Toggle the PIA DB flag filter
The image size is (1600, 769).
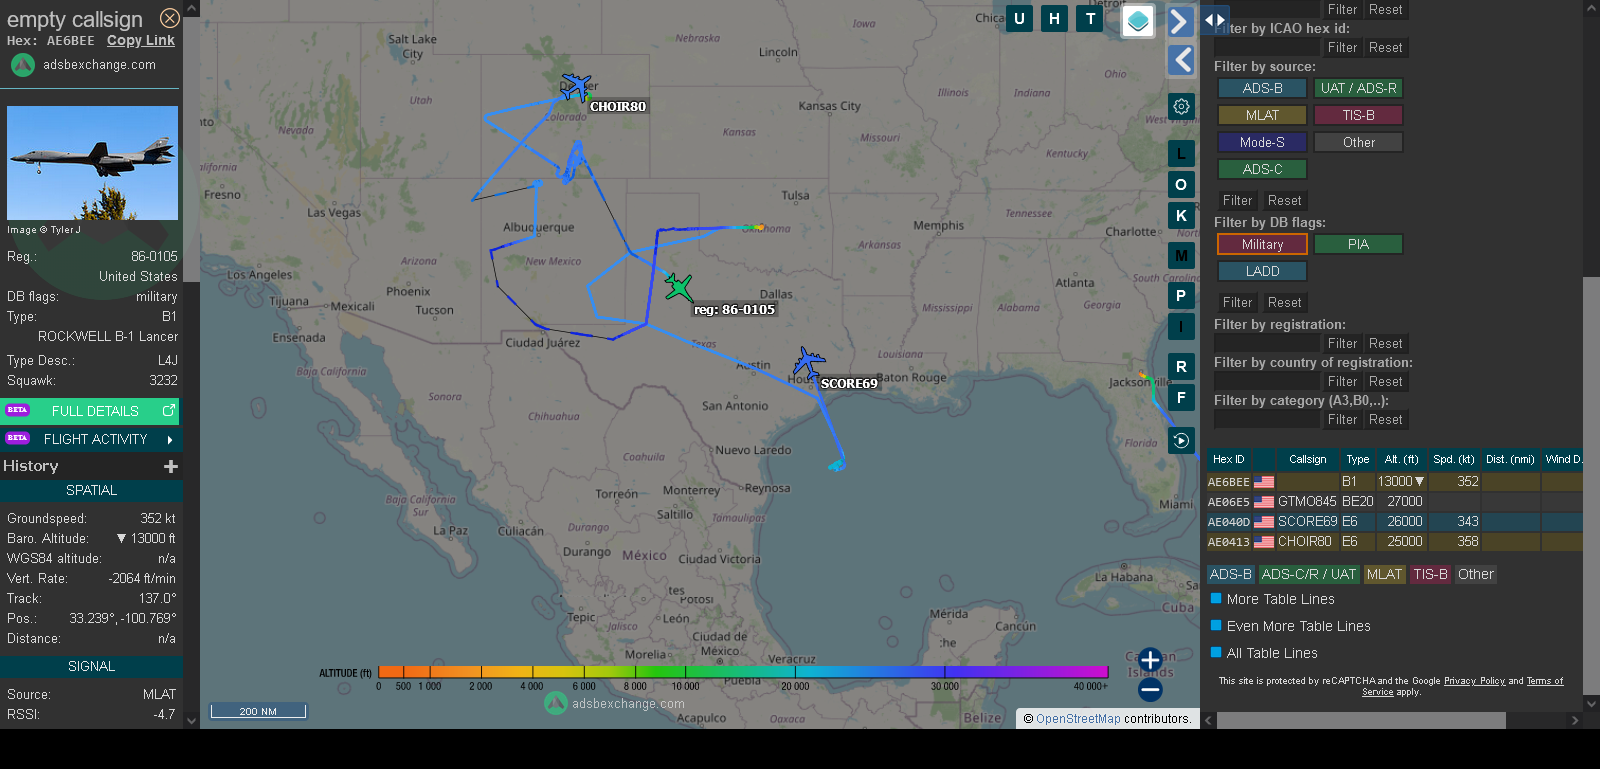click(1358, 244)
